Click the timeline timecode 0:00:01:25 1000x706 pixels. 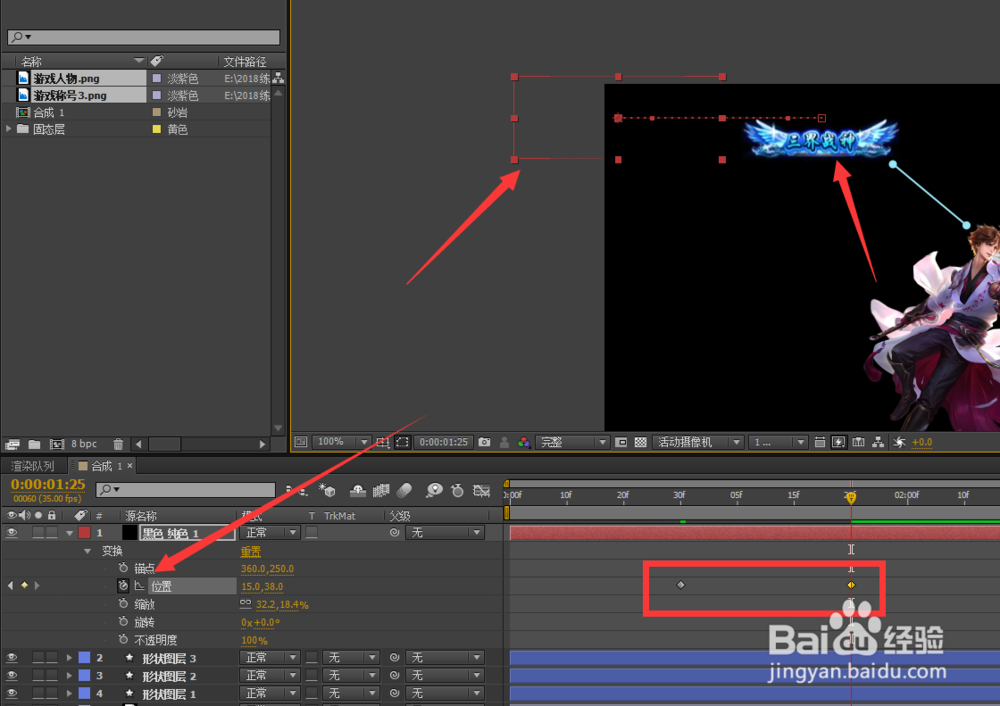coord(48,485)
